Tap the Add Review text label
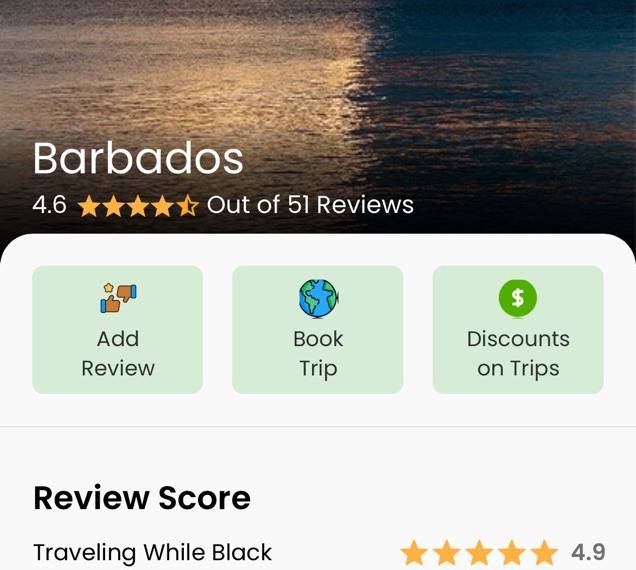636x570 pixels. click(x=118, y=353)
